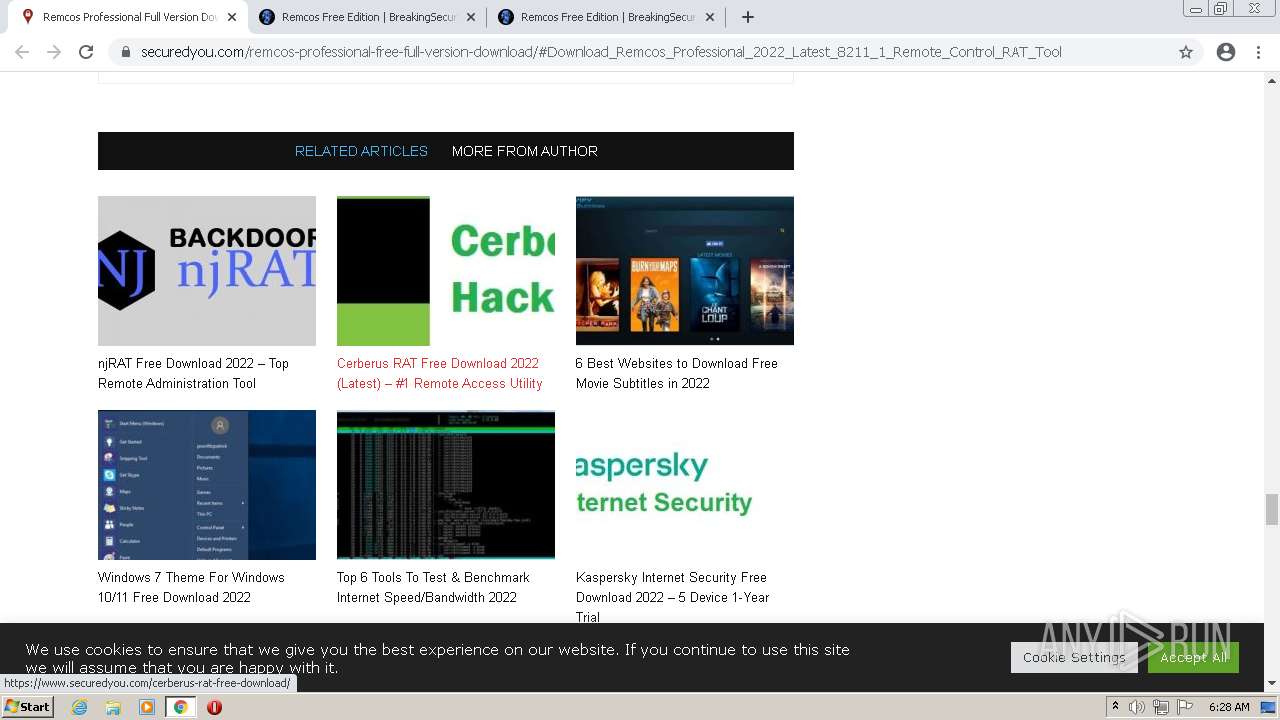Open Cookie Settings
The width and height of the screenshot is (1280, 720).
coord(1074,657)
